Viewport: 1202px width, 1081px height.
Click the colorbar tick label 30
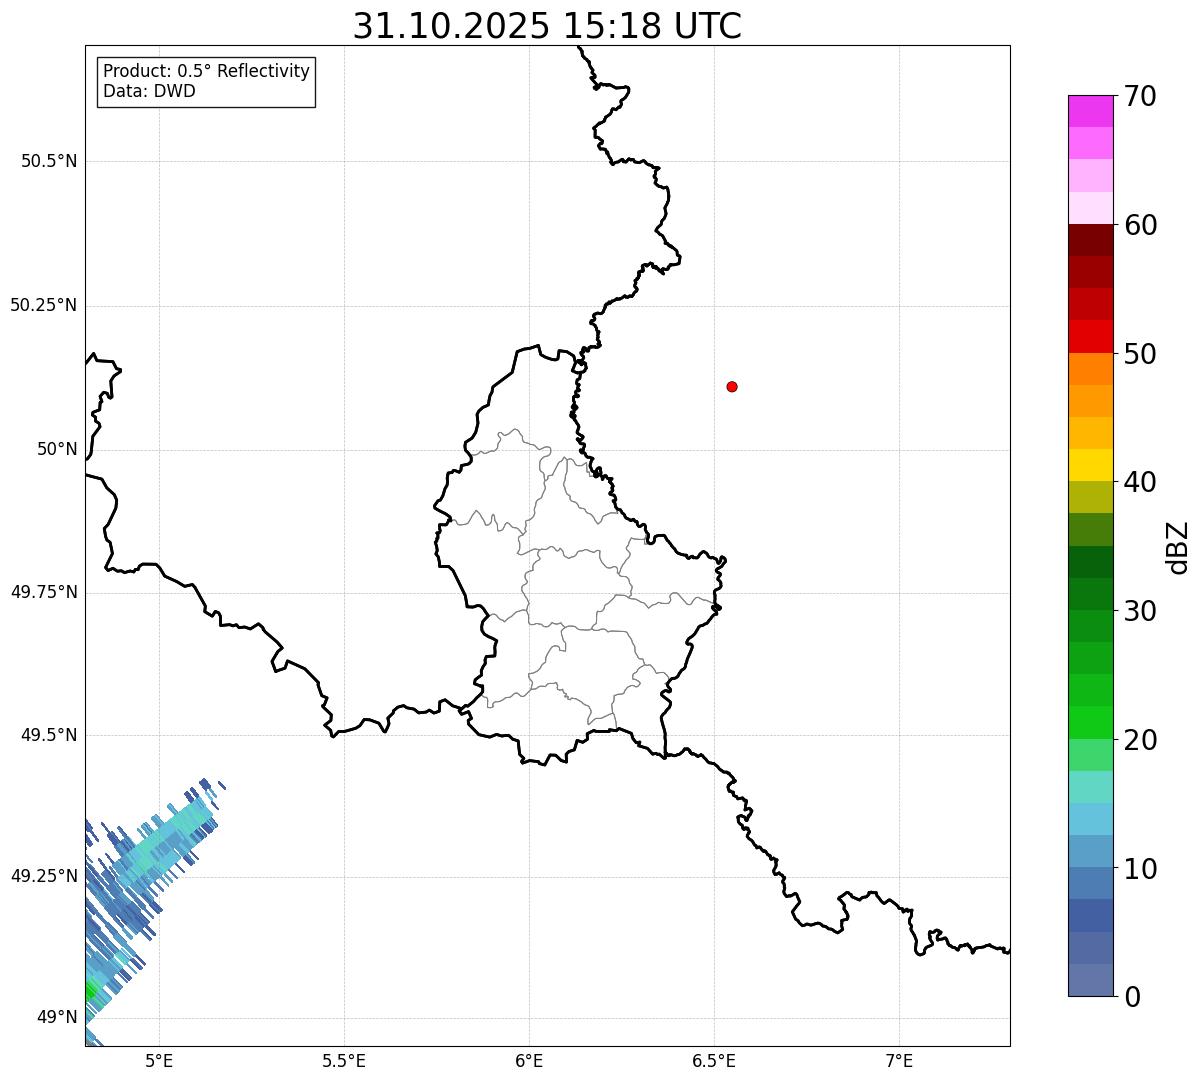click(x=1141, y=611)
